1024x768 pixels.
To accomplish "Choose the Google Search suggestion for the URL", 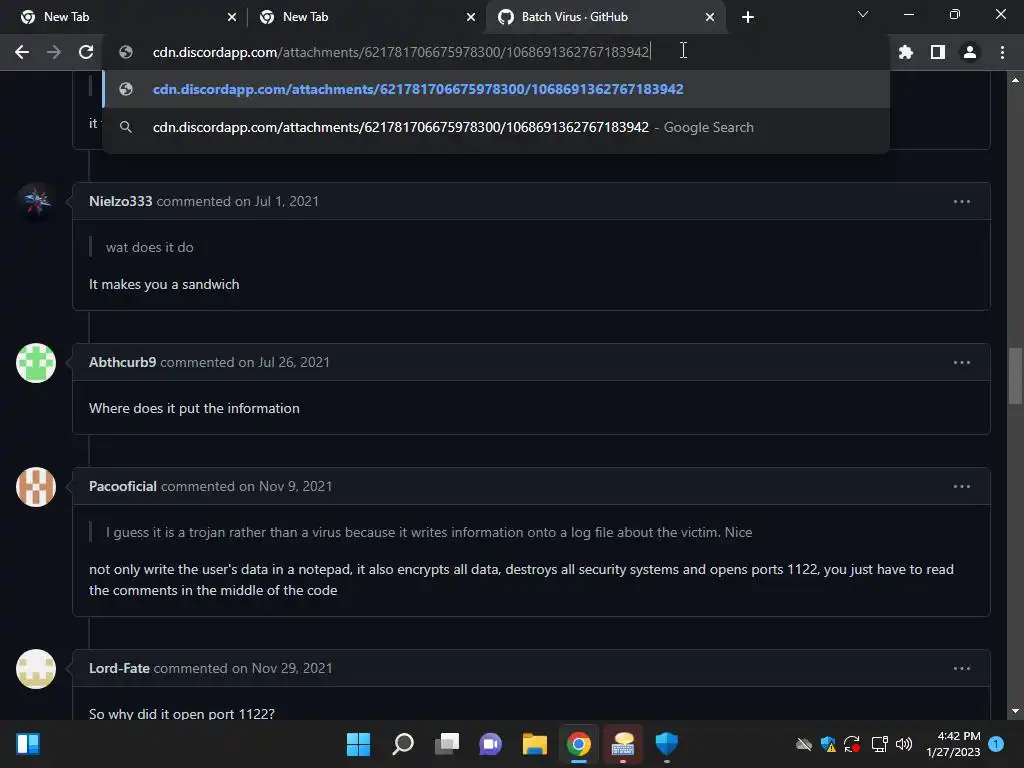I will pos(496,127).
